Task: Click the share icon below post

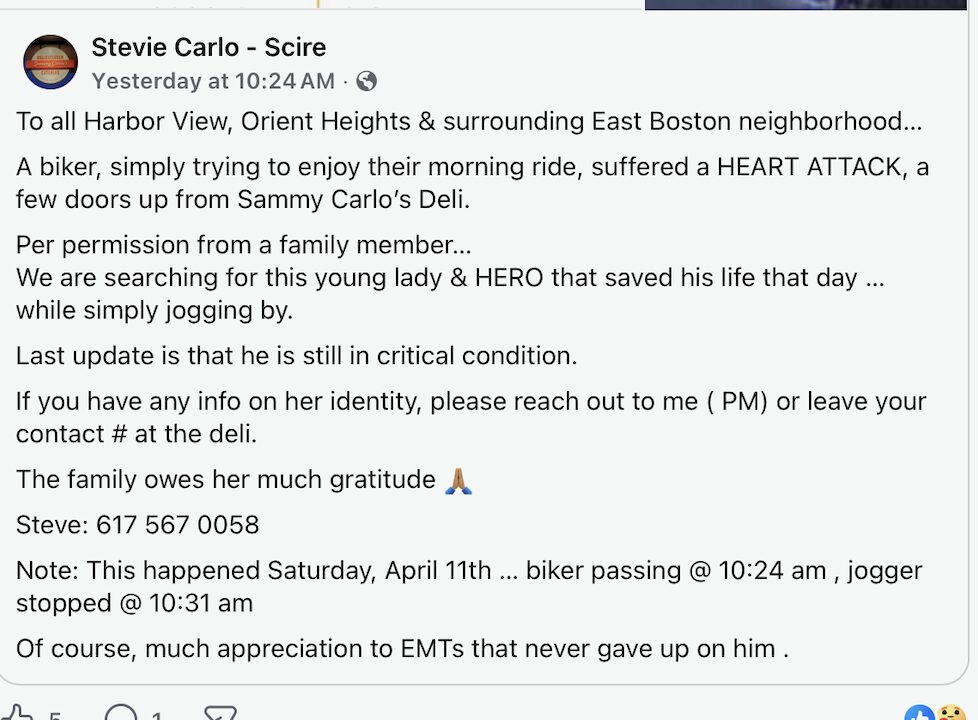Action: (220, 714)
